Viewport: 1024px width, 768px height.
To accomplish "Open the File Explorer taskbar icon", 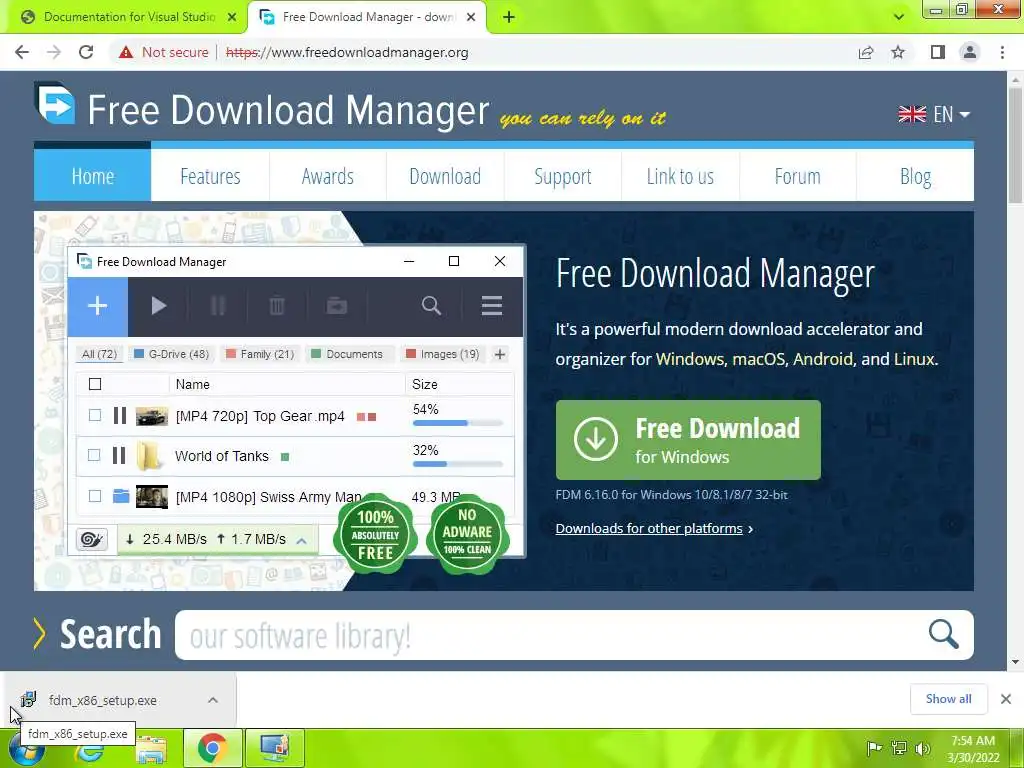I will pyautogui.click(x=151, y=750).
